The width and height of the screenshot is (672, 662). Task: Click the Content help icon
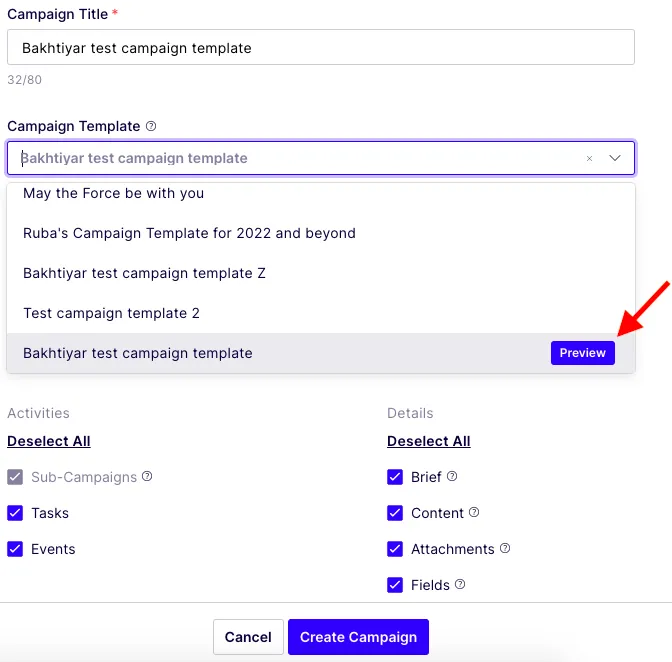tap(474, 512)
